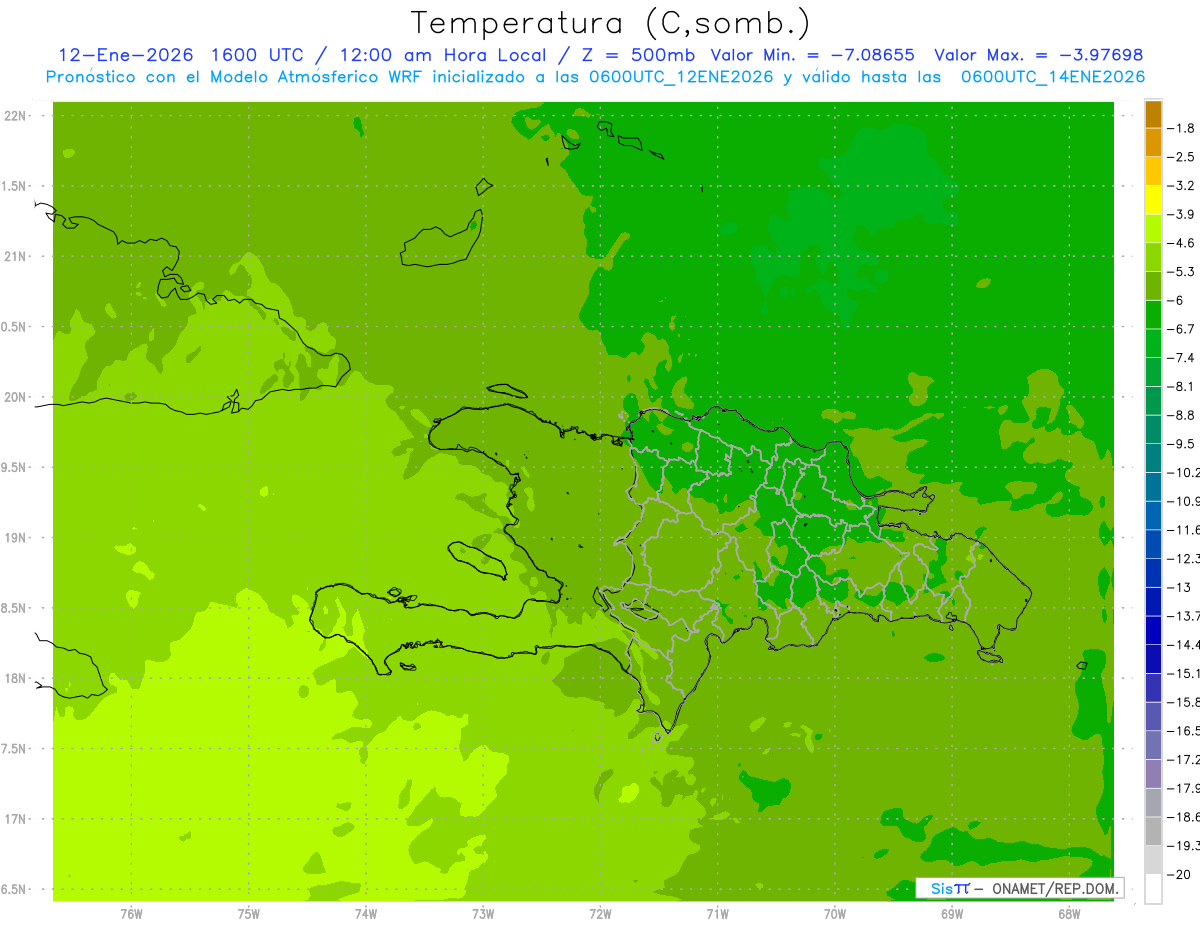The image size is (1200, 927).
Task: Click the 68W longitude axis label
Action: click(1068, 914)
